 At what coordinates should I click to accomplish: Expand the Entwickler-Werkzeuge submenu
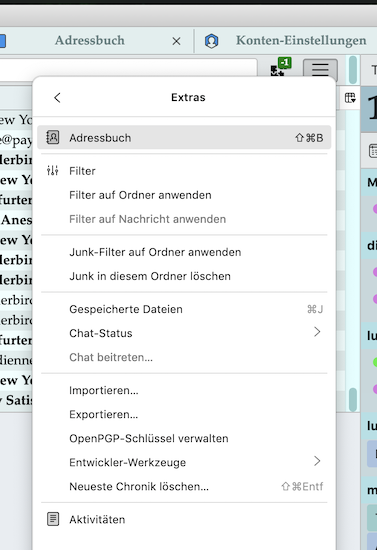[184, 462]
